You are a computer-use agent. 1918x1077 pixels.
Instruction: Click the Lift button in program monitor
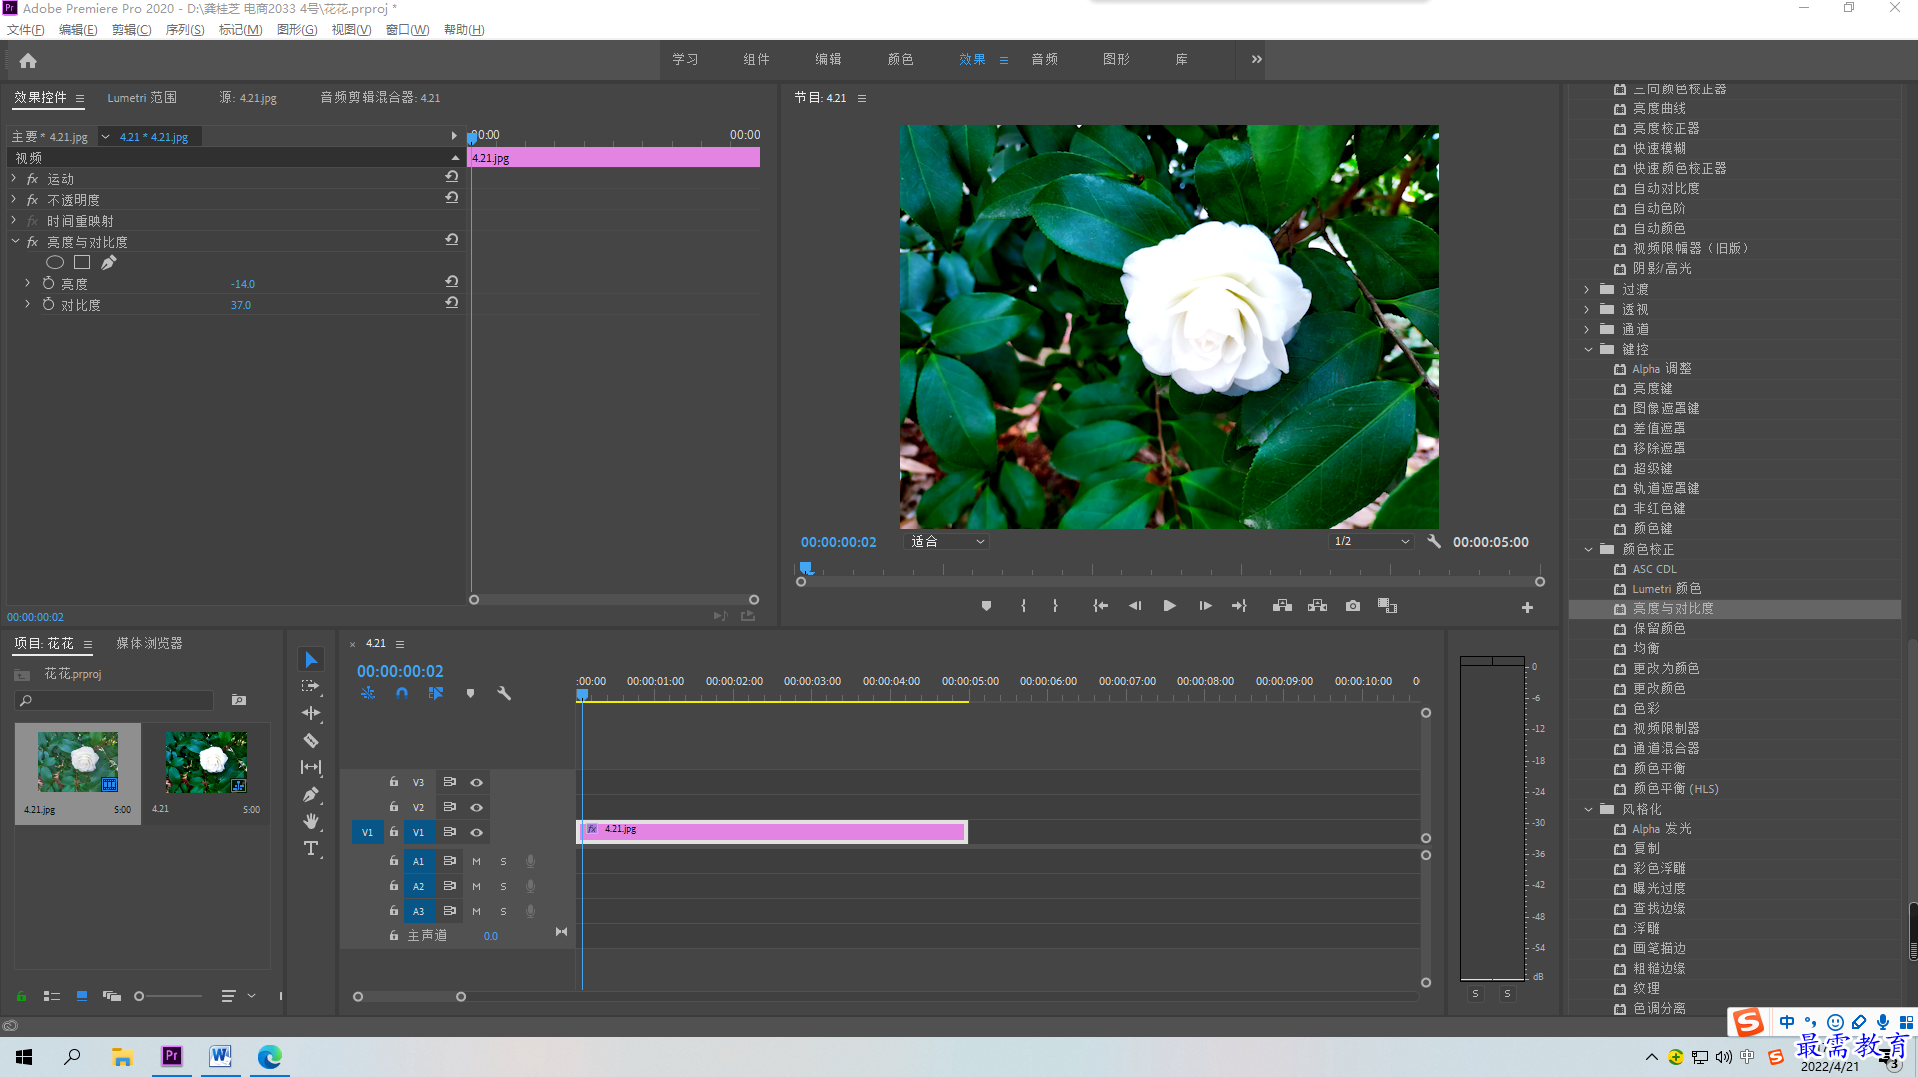[x=1282, y=606]
